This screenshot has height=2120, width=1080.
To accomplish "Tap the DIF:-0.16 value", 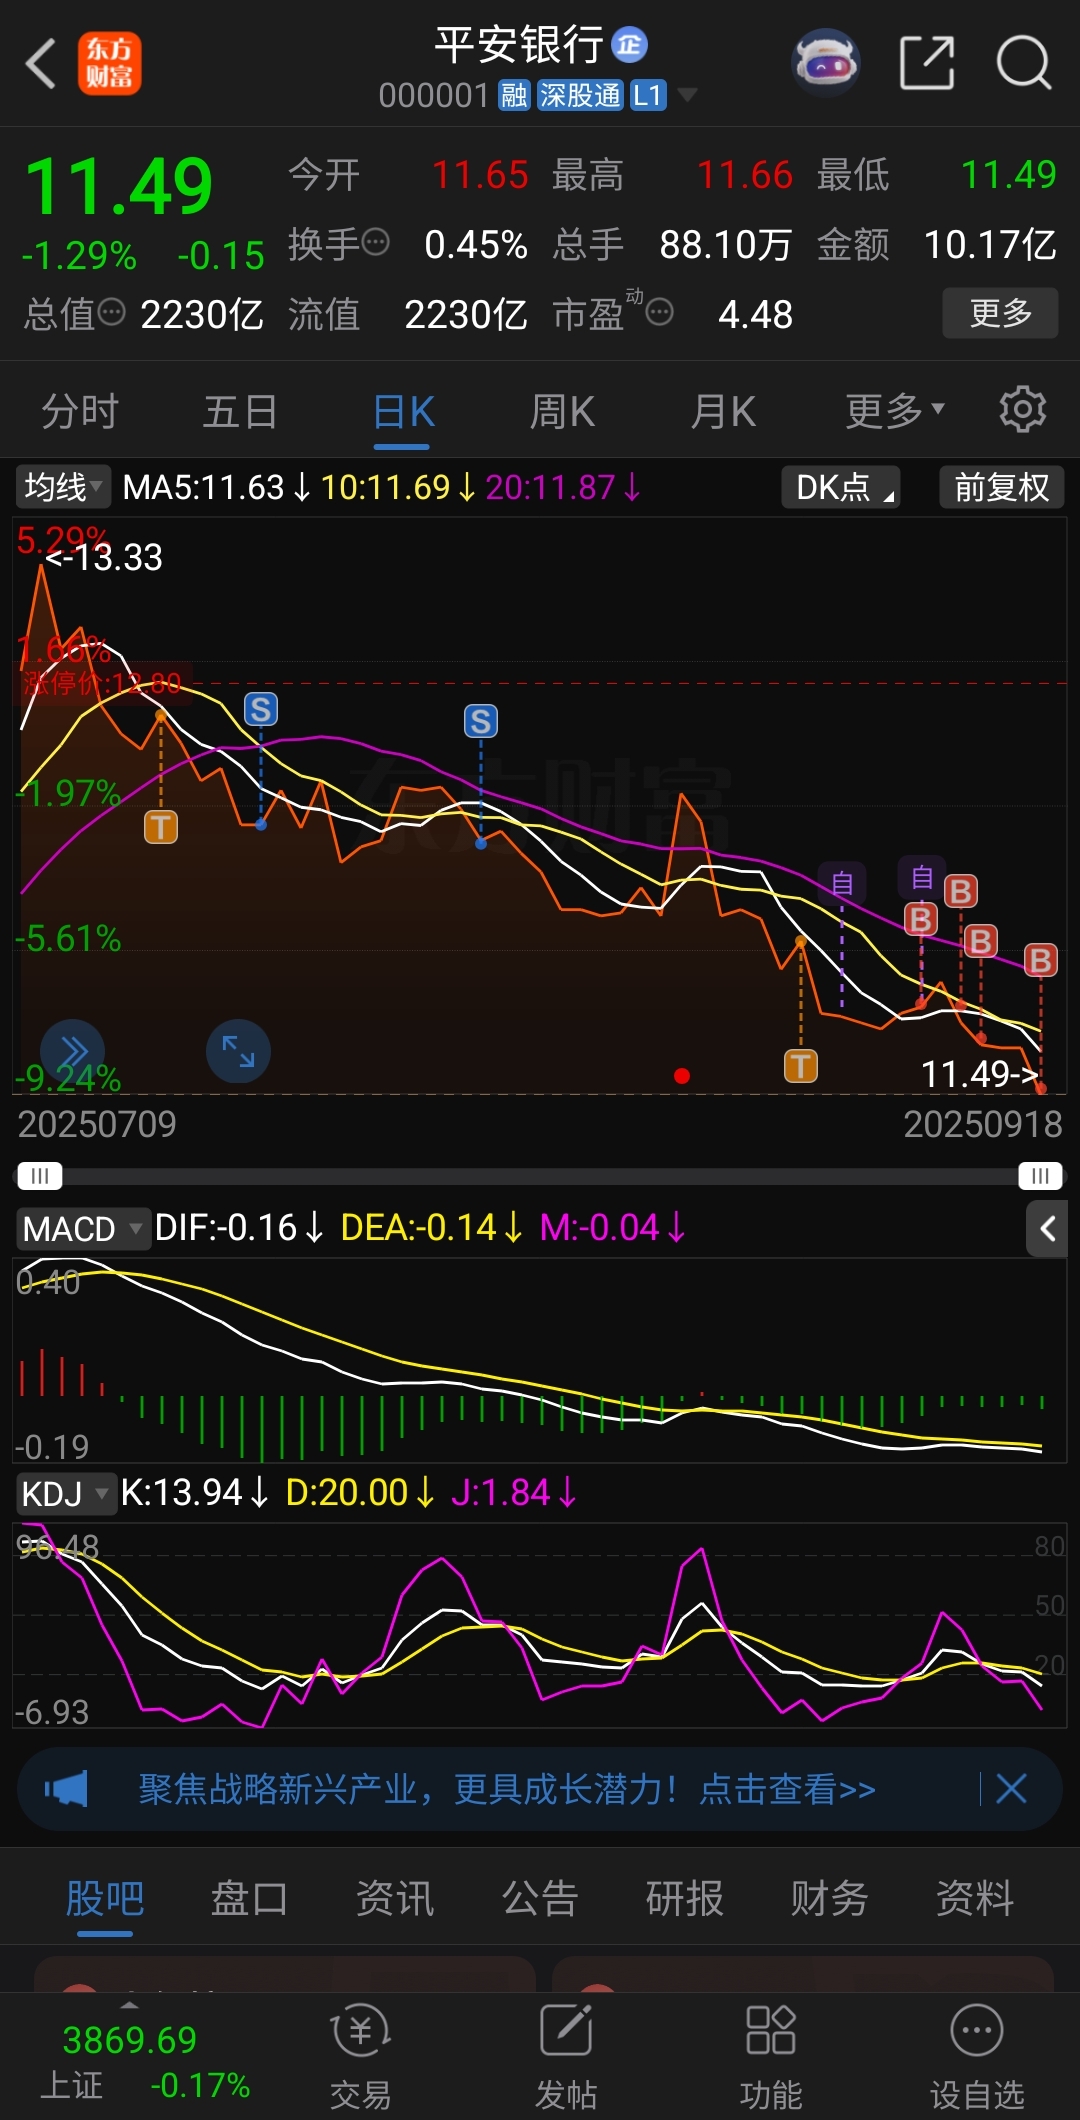I will tap(226, 1228).
